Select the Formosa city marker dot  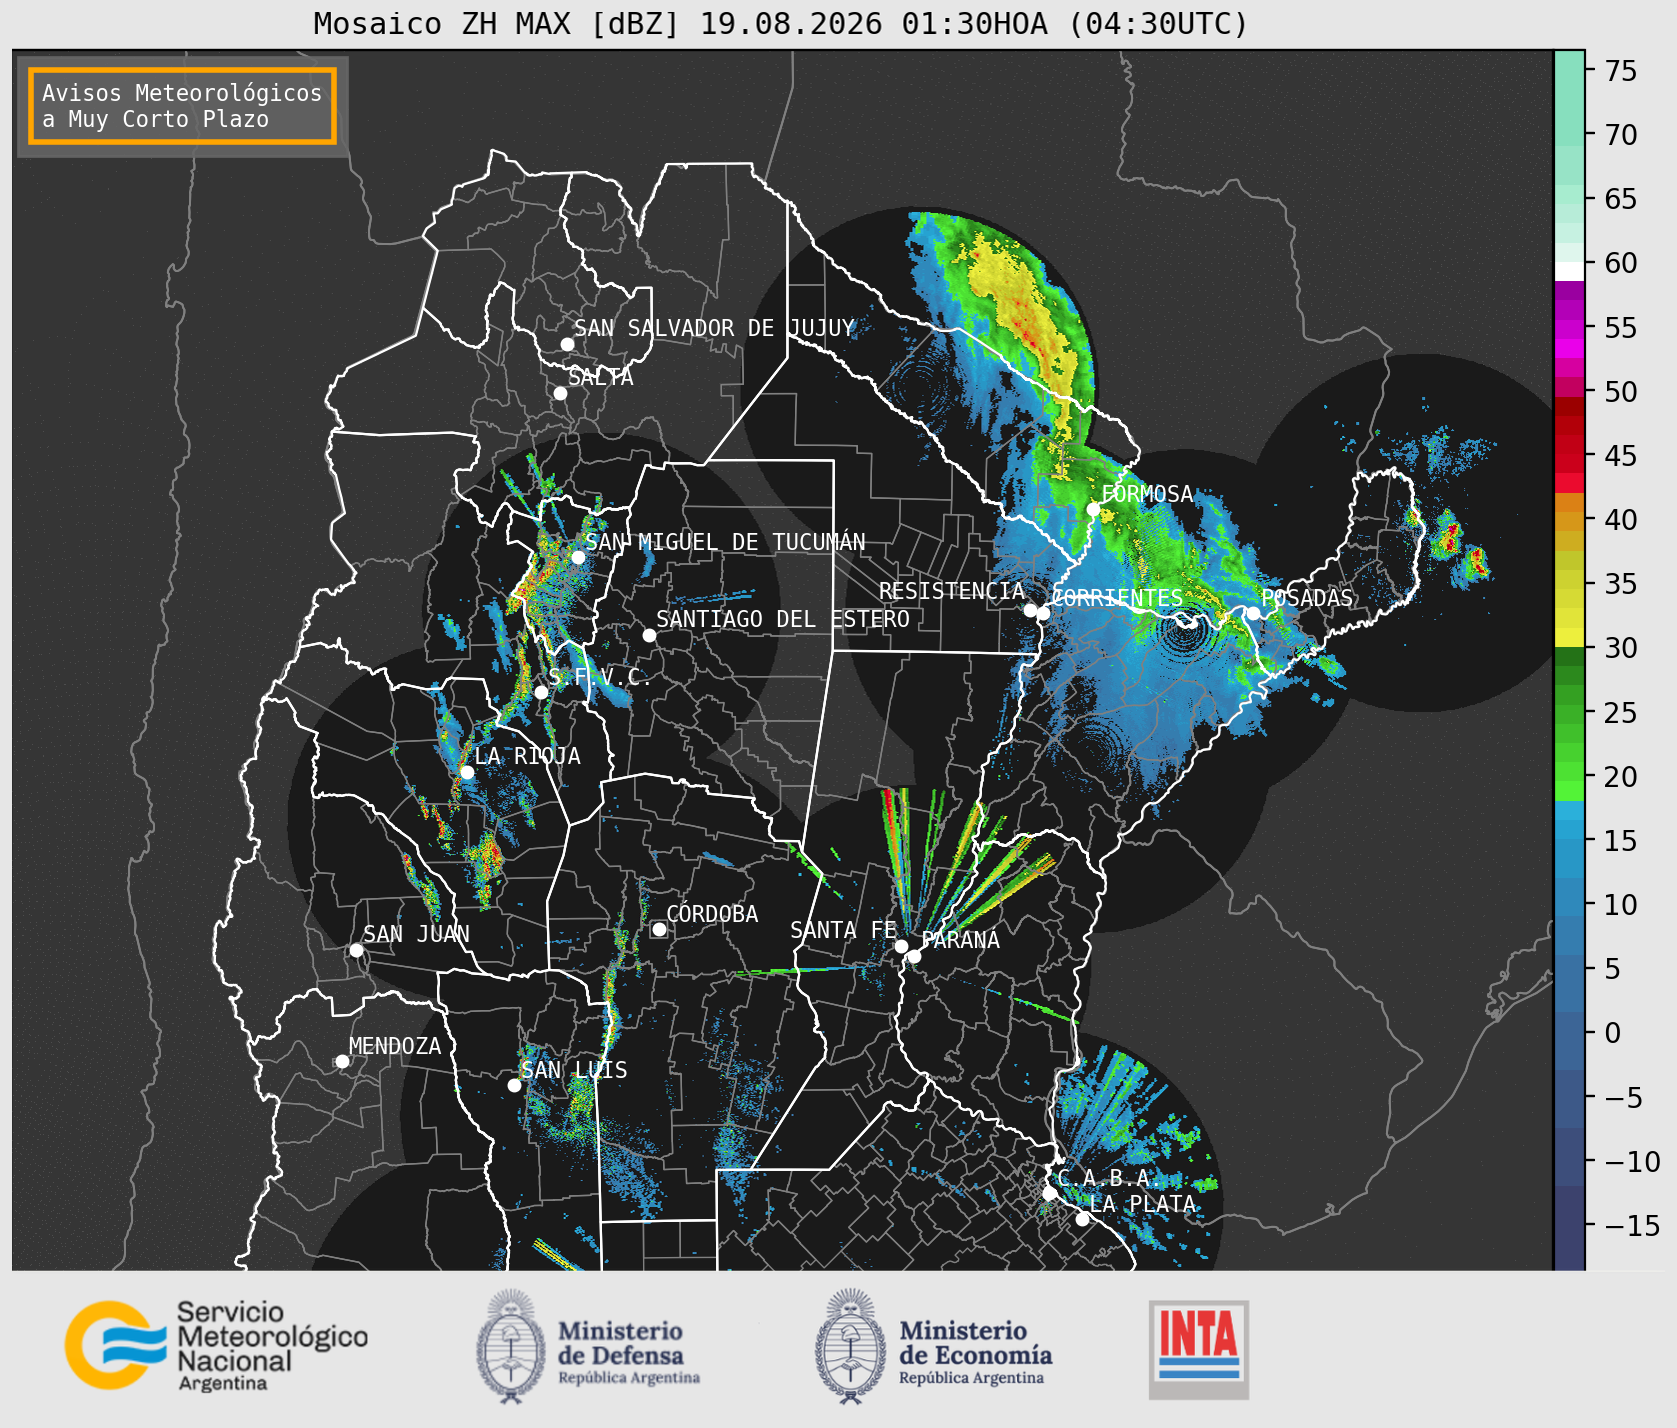1093,509
